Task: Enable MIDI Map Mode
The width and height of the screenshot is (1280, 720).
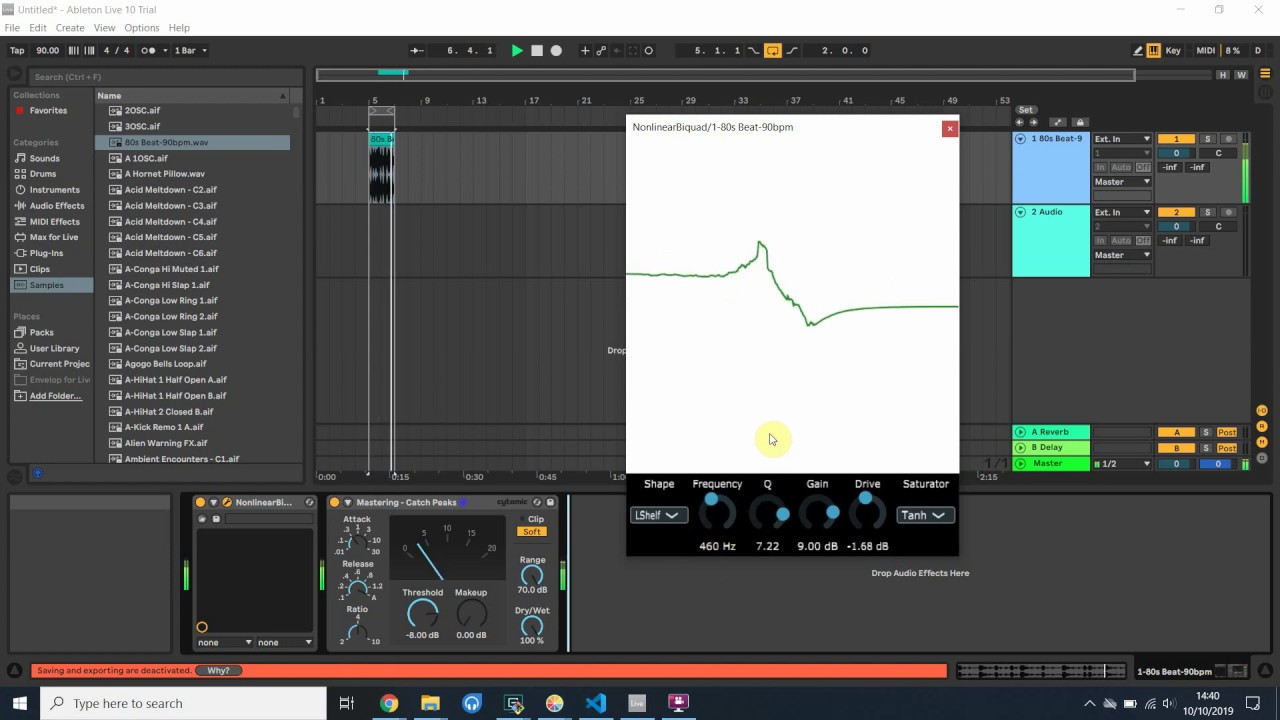Action: click(x=1205, y=50)
